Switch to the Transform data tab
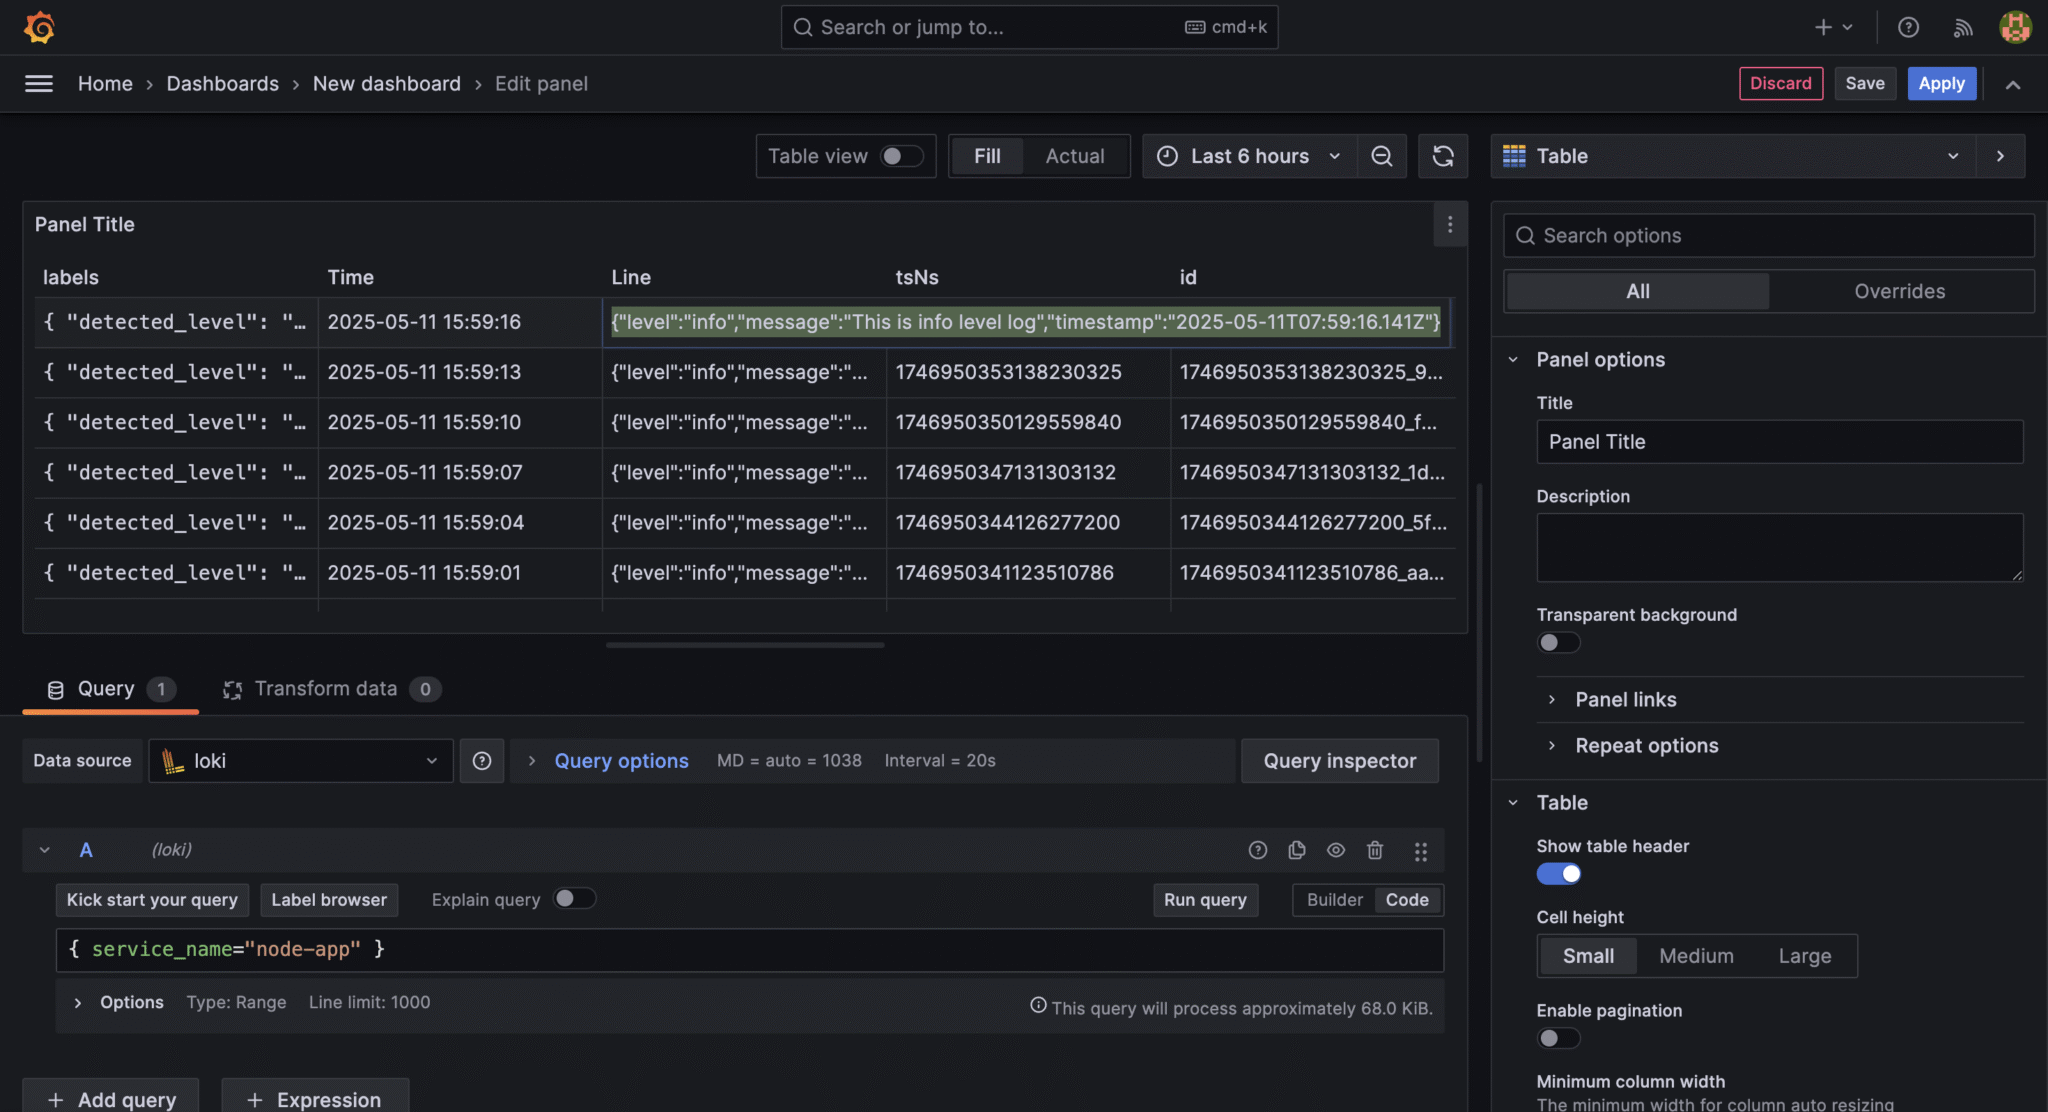 pyautogui.click(x=325, y=688)
